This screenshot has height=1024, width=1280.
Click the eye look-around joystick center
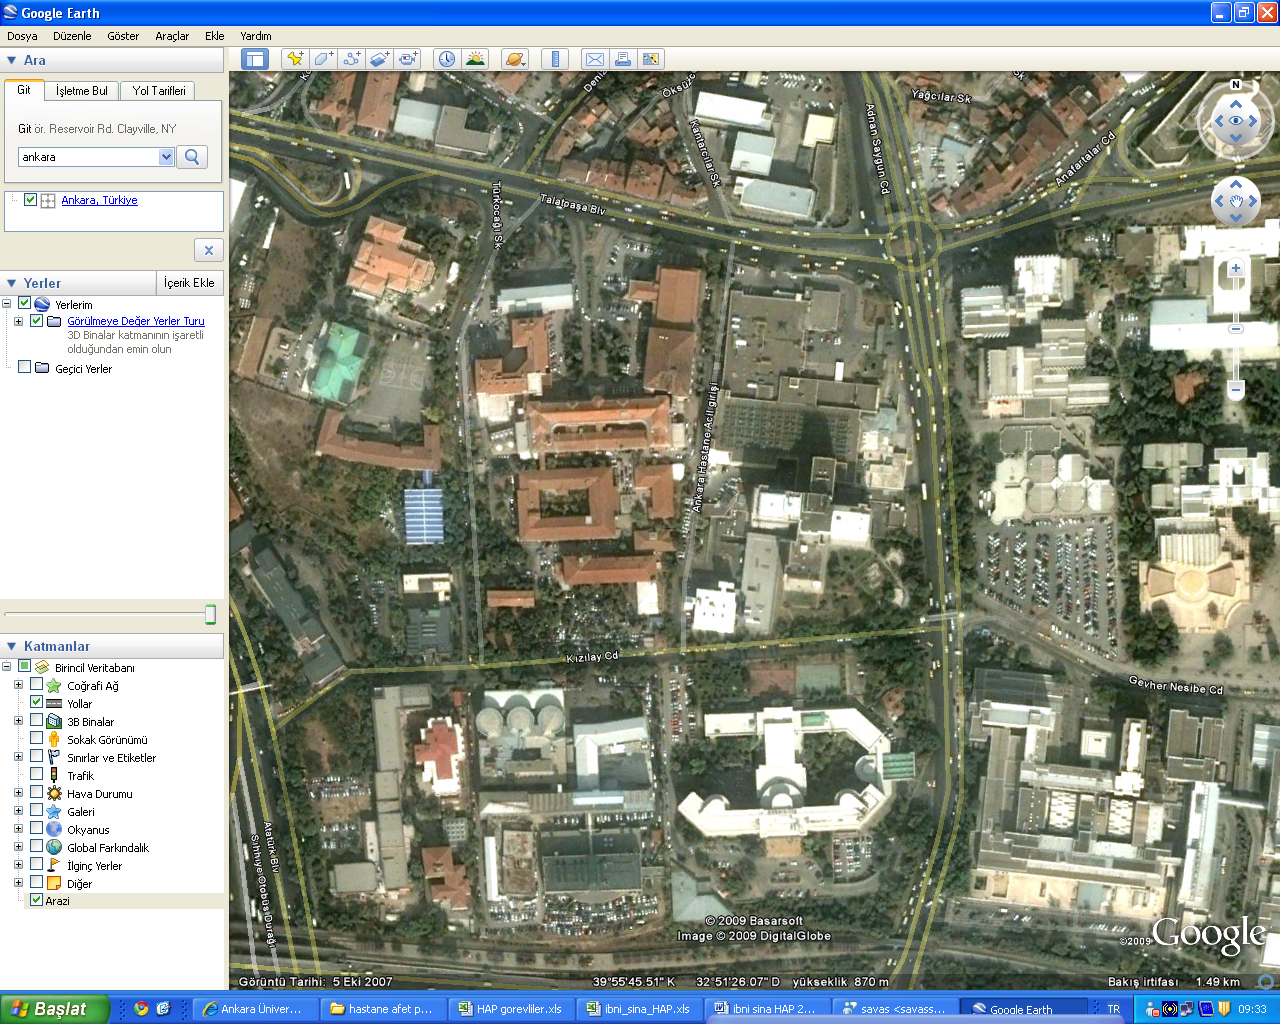tap(1236, 121)
